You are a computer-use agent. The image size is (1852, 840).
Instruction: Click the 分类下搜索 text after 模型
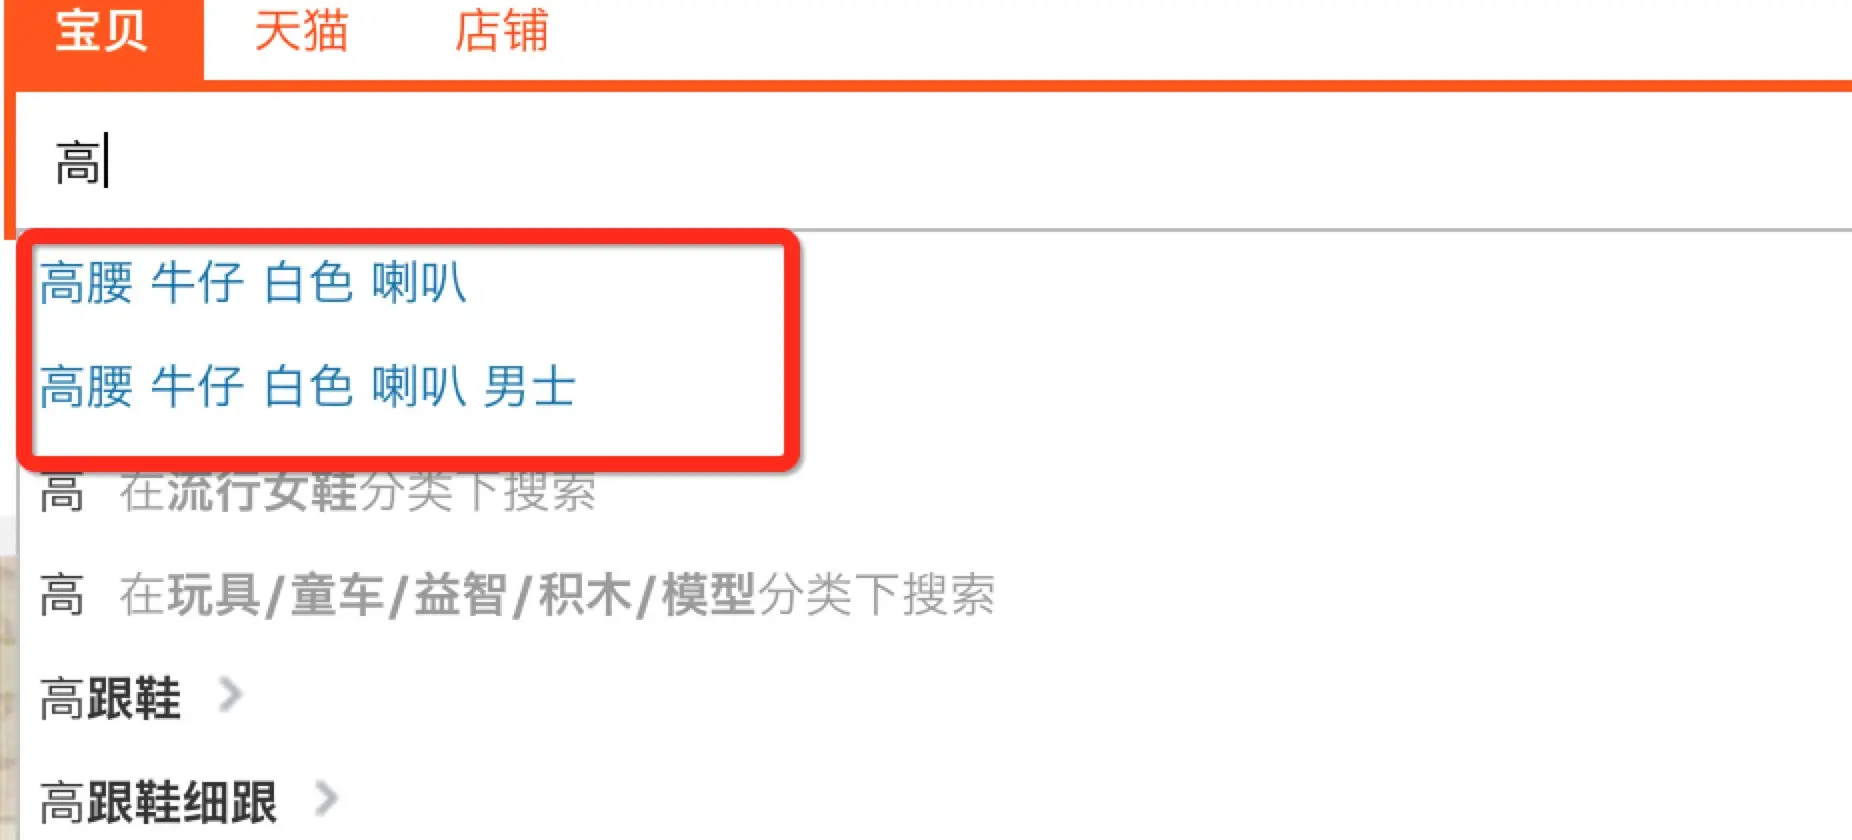pyautogui.click(x=876, y=595)
